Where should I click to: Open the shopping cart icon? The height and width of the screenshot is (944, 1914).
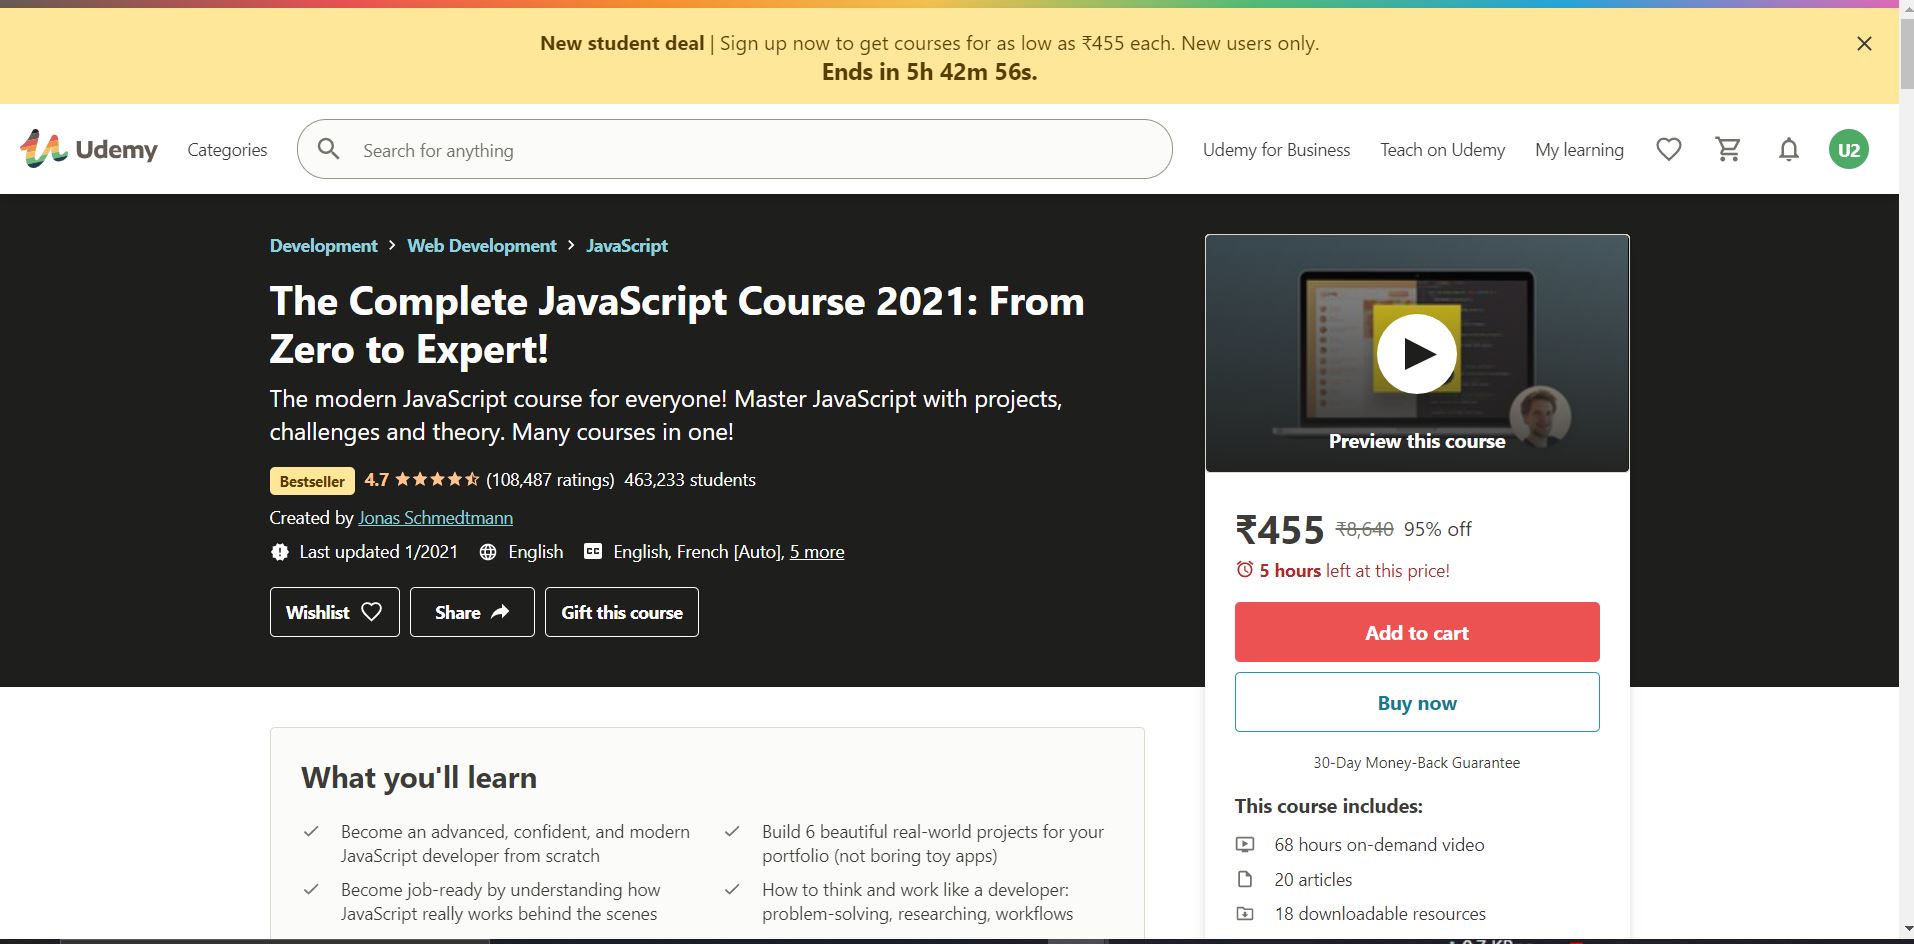point(1728,149)
